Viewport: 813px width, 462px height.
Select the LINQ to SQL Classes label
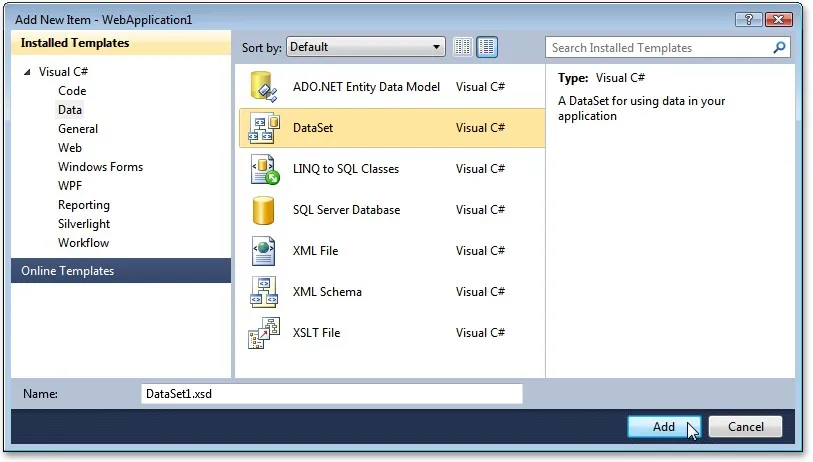[346, 169]
